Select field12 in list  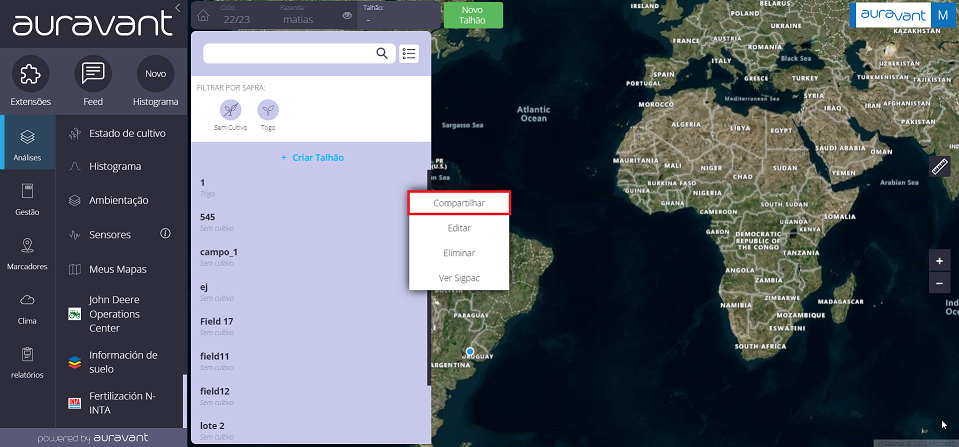tap(311, 396)
